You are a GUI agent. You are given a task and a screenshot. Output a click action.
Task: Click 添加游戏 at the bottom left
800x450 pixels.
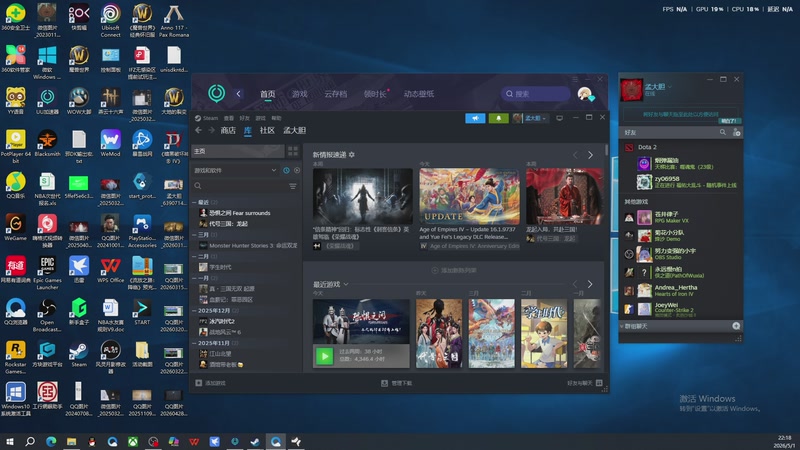(210, 383)
